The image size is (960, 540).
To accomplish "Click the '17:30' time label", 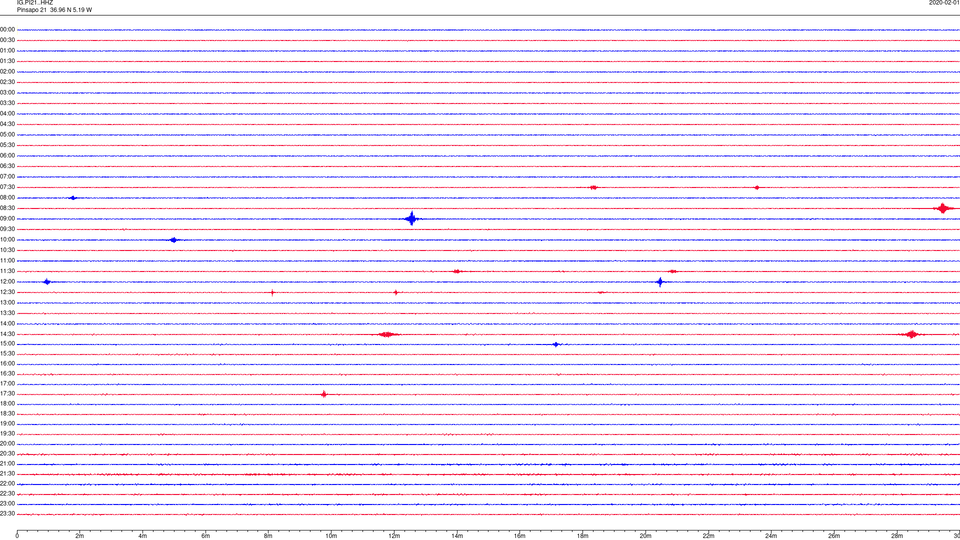I will (x=7, y=394).
